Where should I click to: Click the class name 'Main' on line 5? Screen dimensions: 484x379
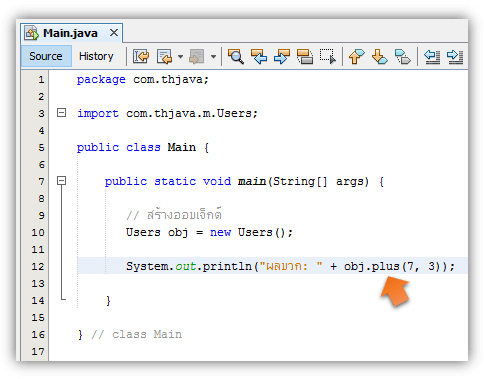click(x=182, y=147)
